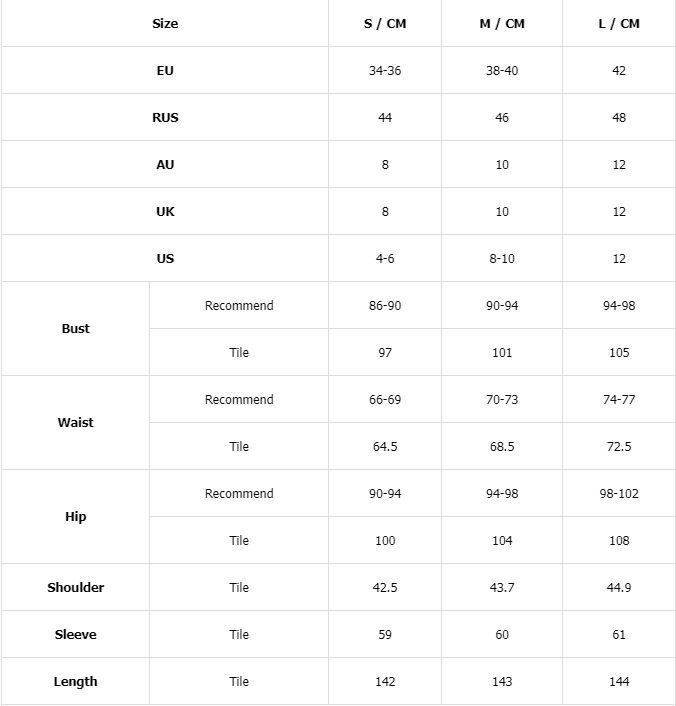The image size is (676, 706).
Task: Select the "Size" header cell
Action: tap(165, 24)
